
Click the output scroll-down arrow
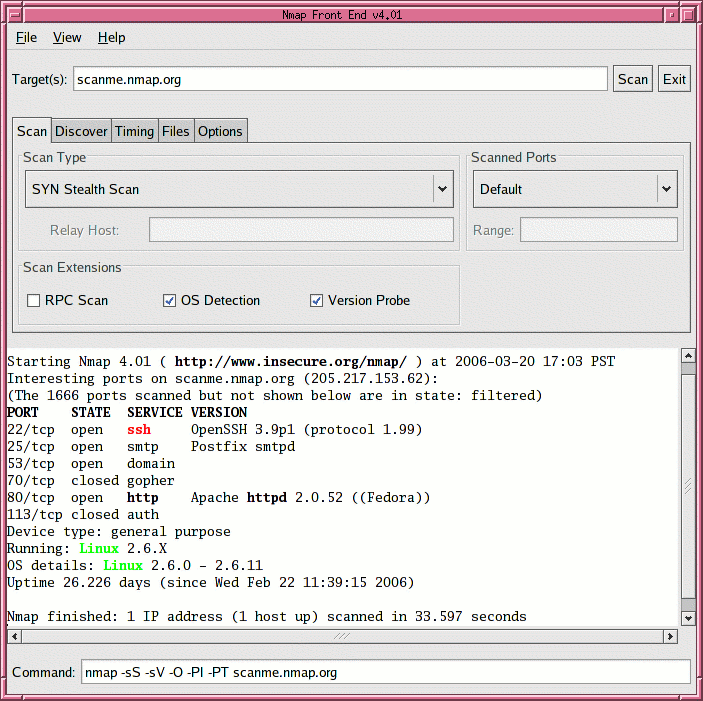coord(688,618)
